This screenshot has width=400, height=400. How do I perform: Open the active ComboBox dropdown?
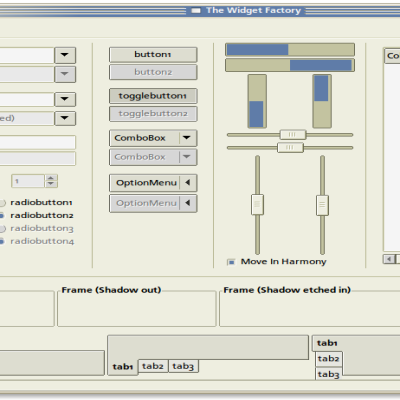(x=153, y=138)
